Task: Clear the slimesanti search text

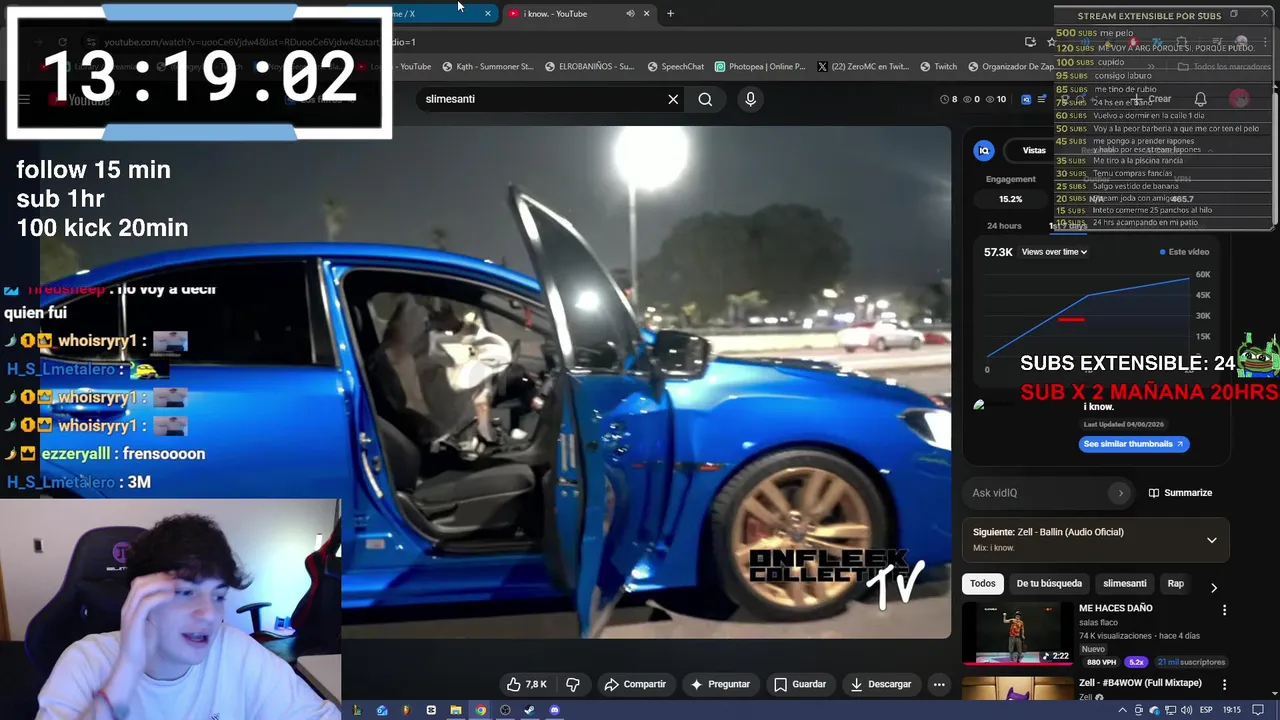Action: pyautogui.click(x=673, y=99)
